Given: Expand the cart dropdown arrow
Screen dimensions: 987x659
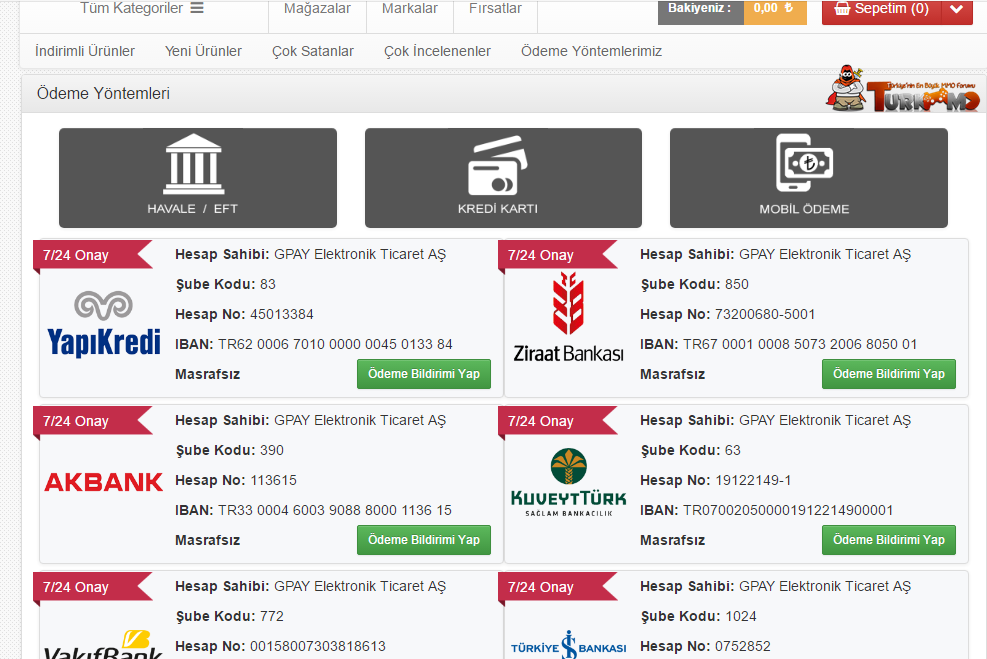Looking at the screenshot, I should tap(957, 9).
